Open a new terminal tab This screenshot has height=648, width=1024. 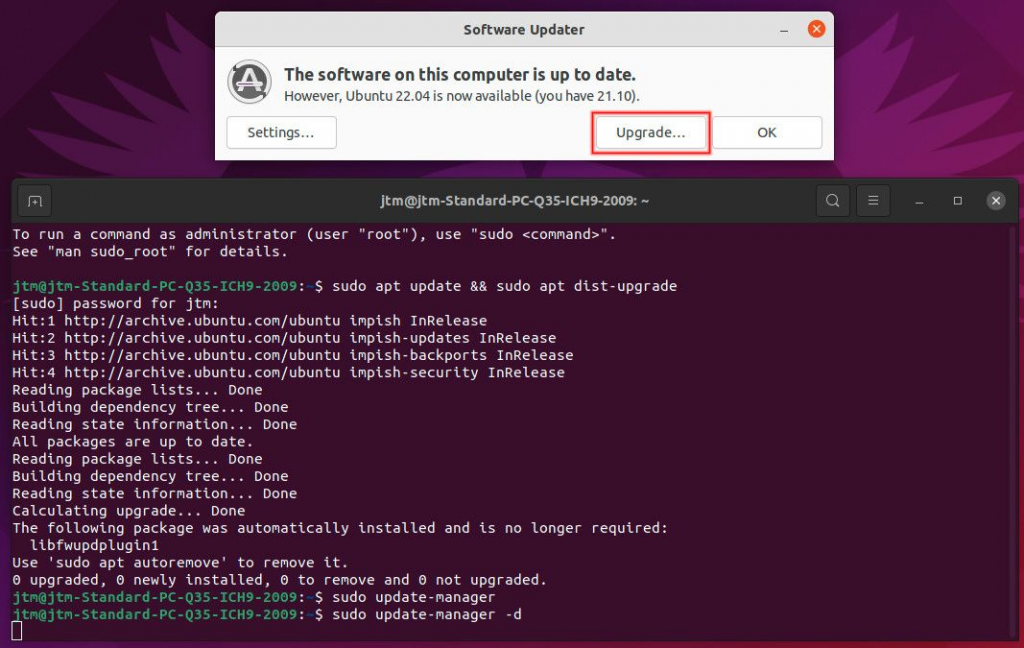[35, 201]
